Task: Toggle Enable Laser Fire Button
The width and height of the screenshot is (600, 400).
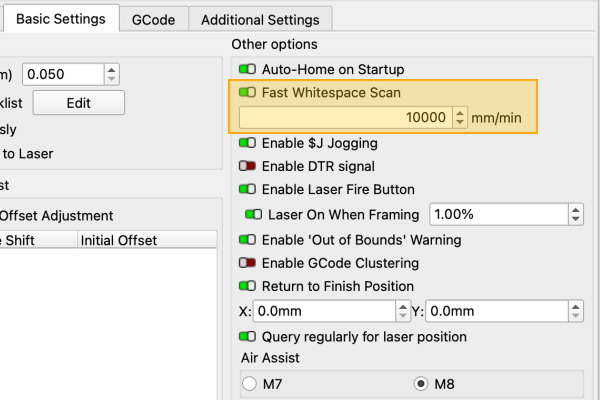Action: (248, 189)
